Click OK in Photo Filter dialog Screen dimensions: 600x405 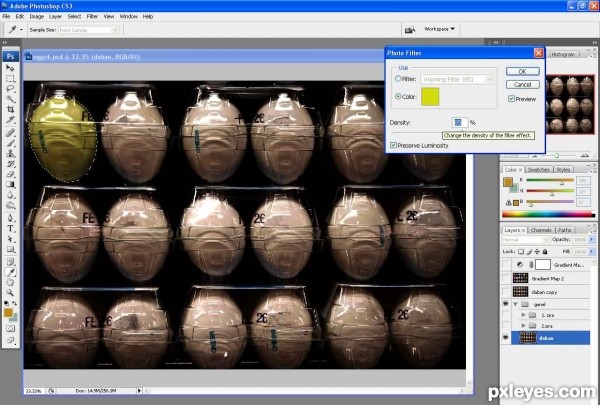point(522,71)
